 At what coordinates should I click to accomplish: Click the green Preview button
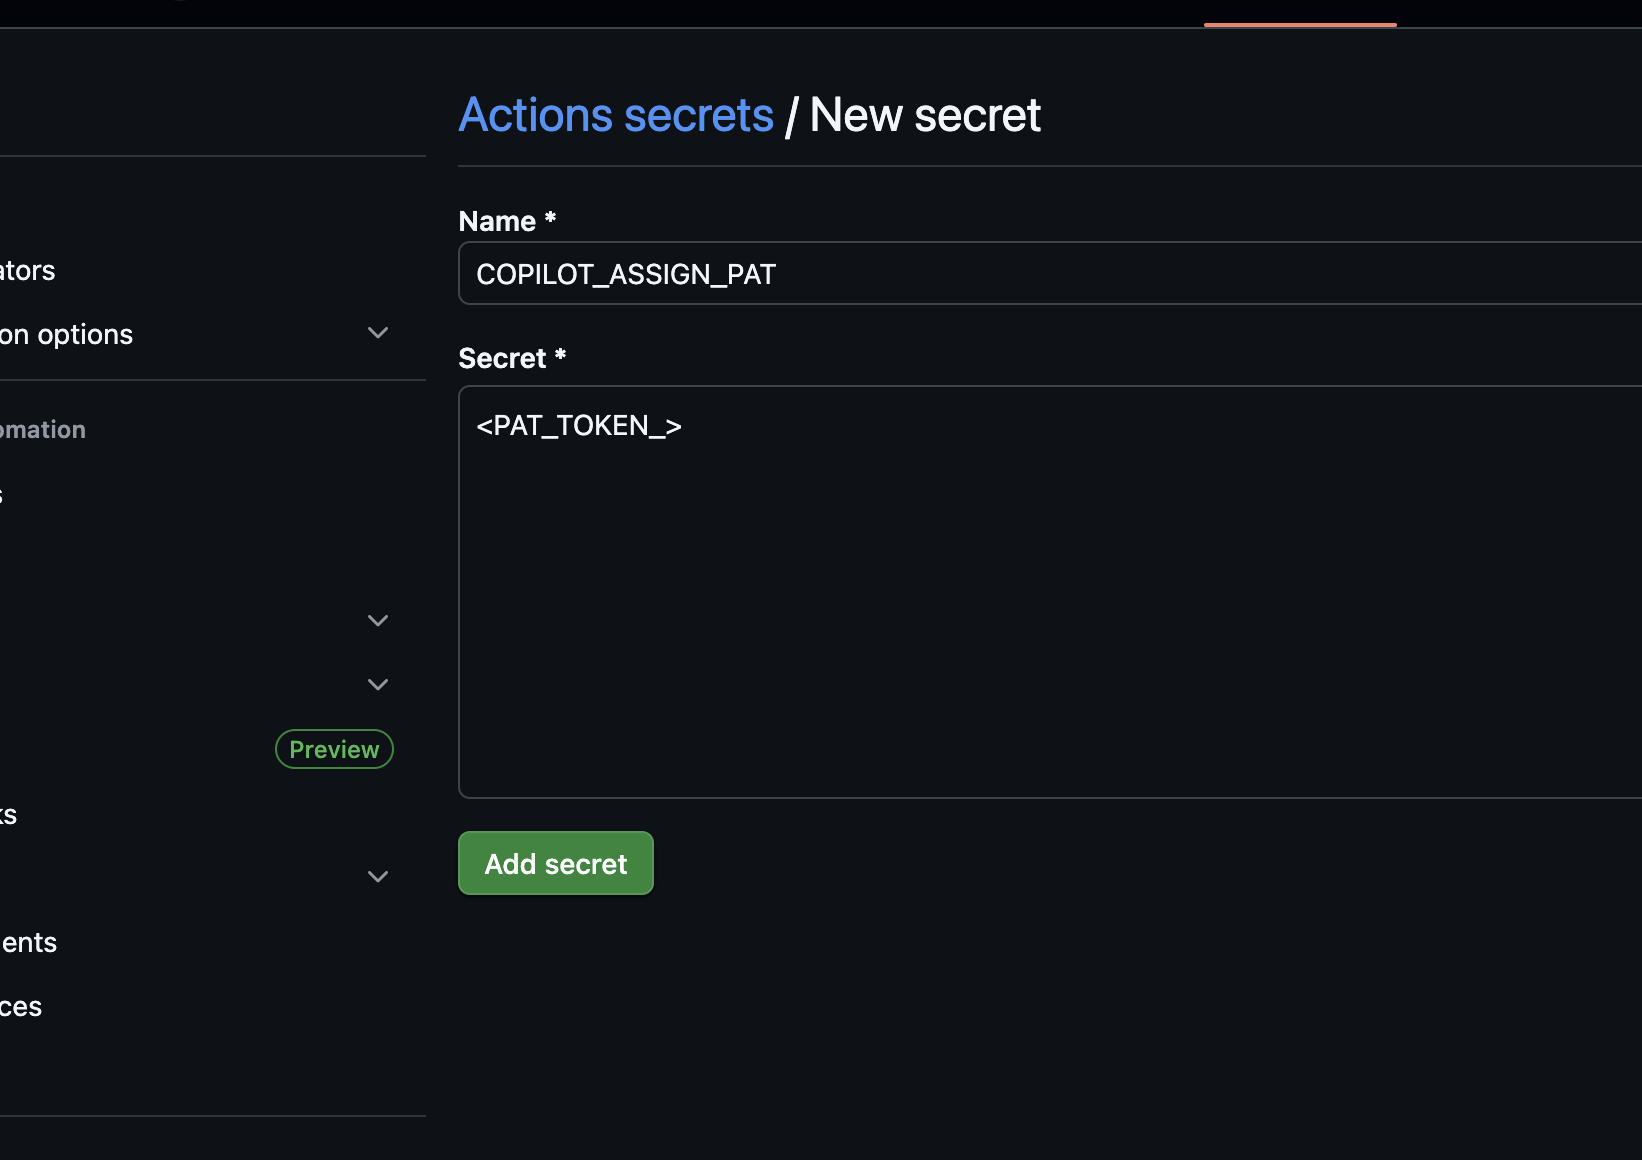pyautogui.click(x=333, y=748)
